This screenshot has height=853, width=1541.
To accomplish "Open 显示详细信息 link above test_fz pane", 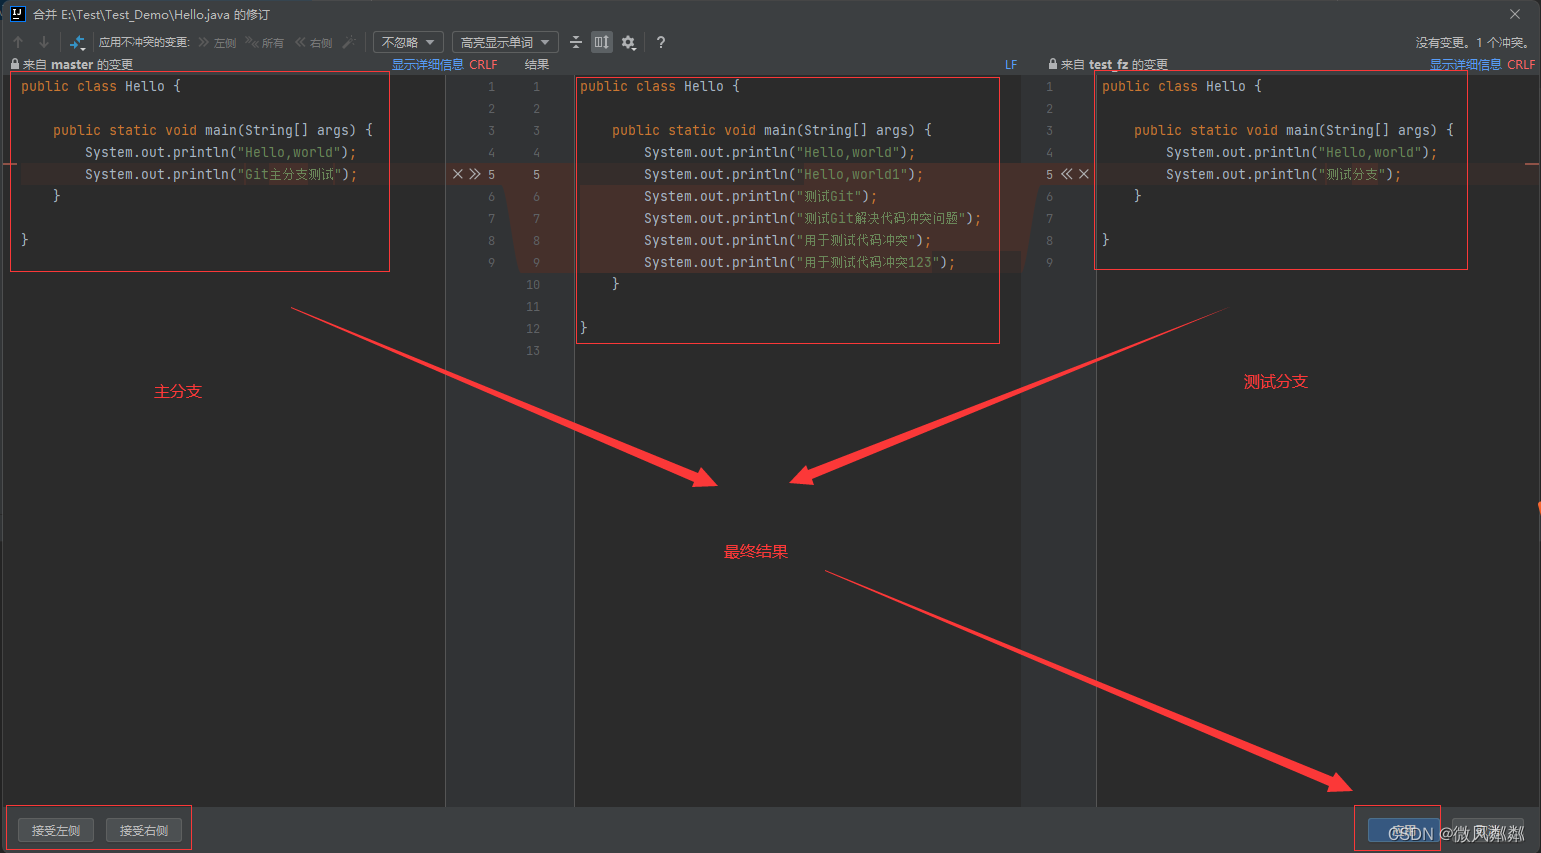I will (1465, 64).
